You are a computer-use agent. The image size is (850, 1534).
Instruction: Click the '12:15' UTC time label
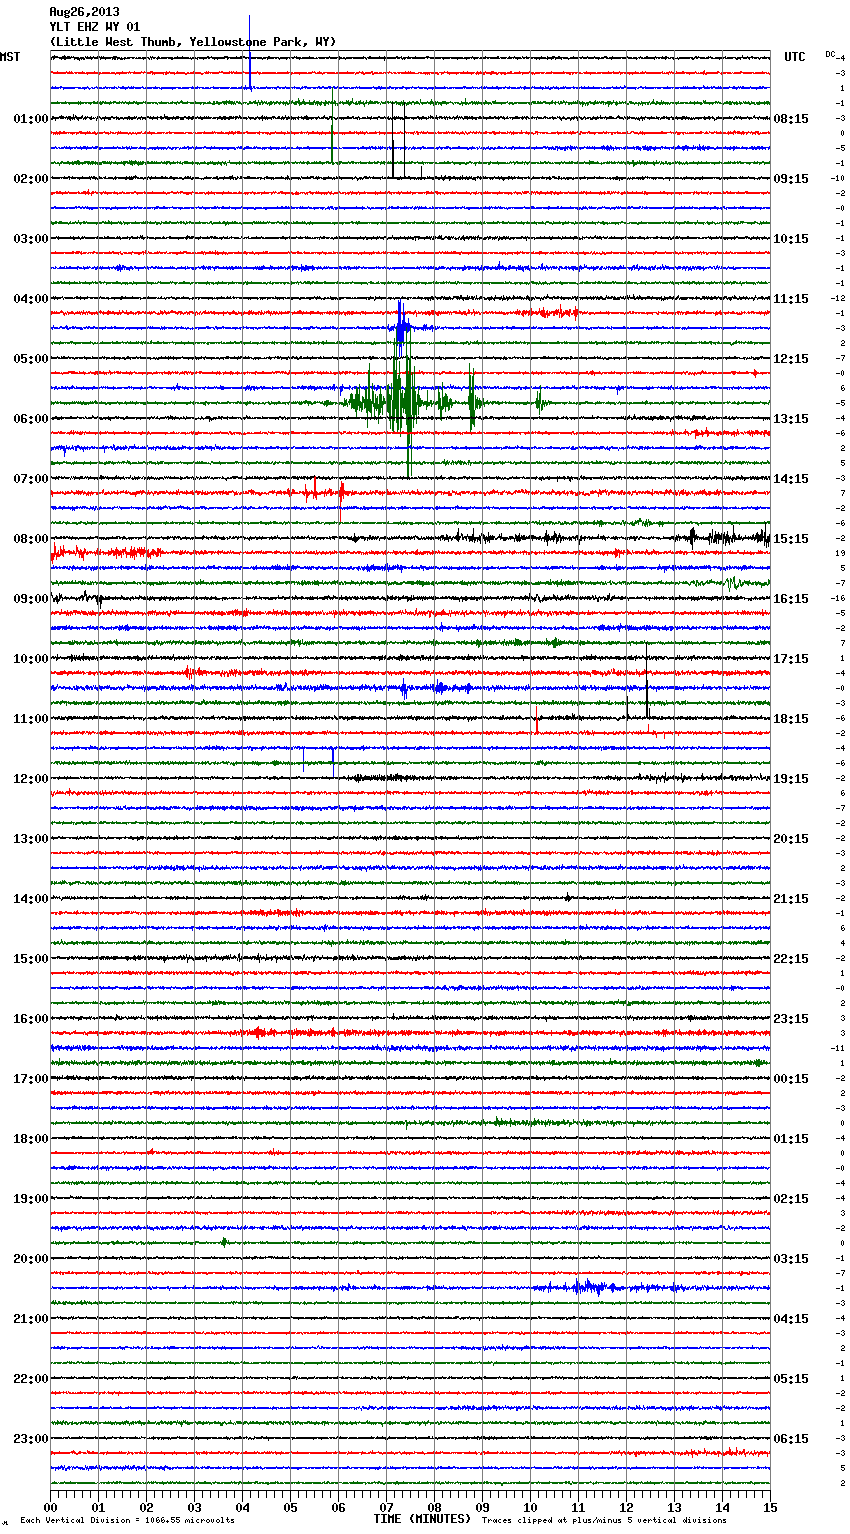click(x=791, y=359)
